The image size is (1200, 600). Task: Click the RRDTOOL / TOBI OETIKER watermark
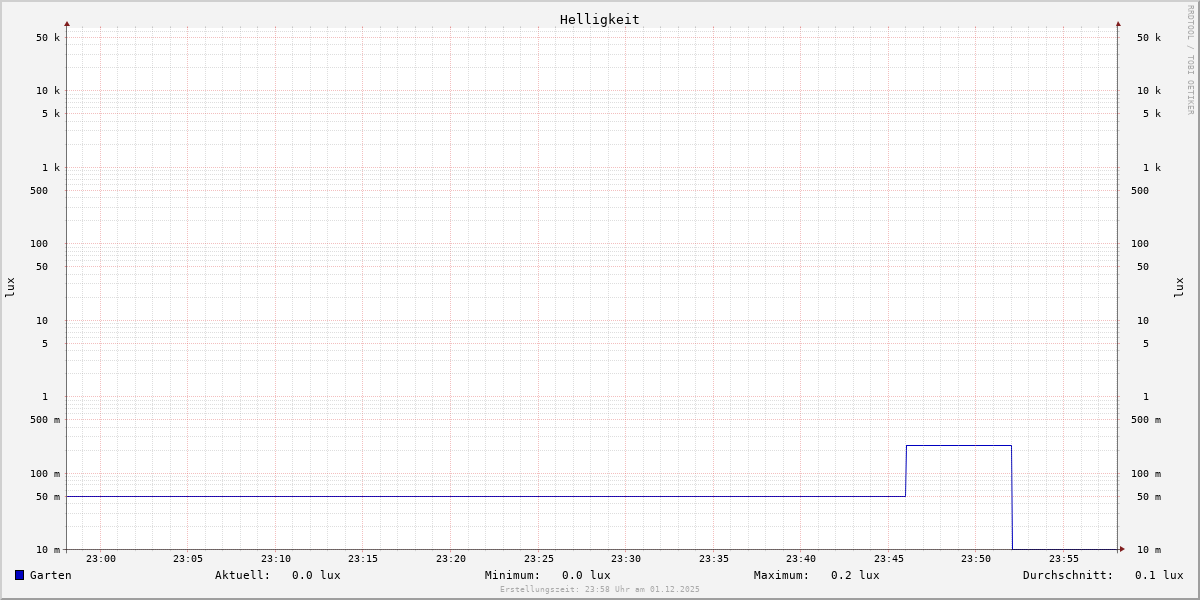coord(1190,60)
